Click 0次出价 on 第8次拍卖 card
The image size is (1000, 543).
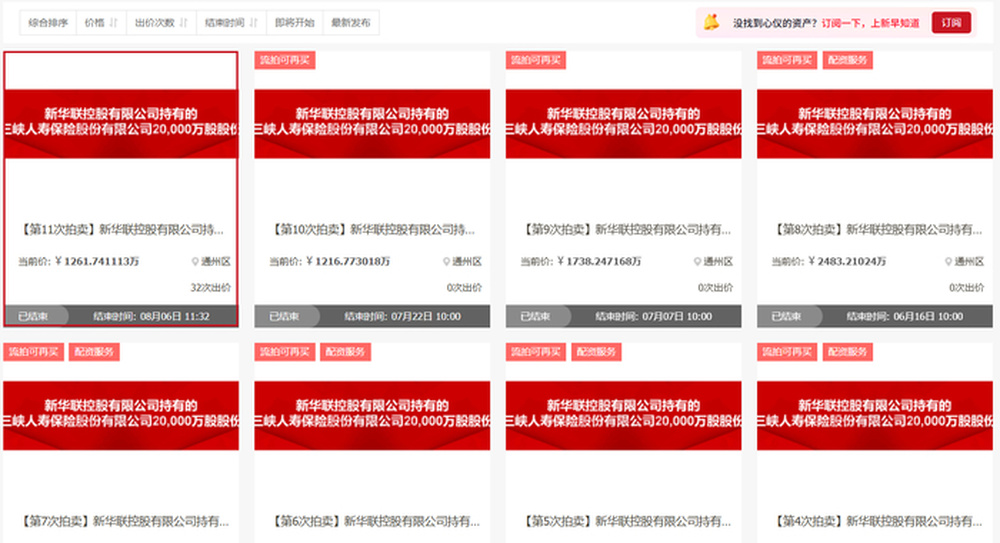click(967, 288)
